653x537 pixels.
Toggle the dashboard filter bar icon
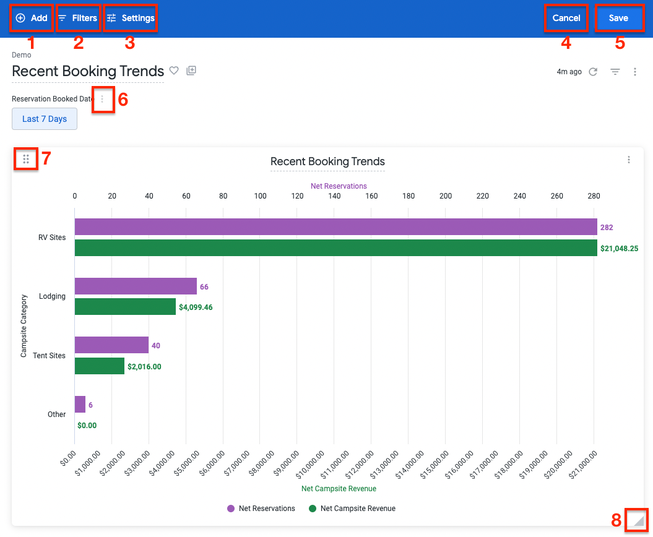tap(615, 72)
